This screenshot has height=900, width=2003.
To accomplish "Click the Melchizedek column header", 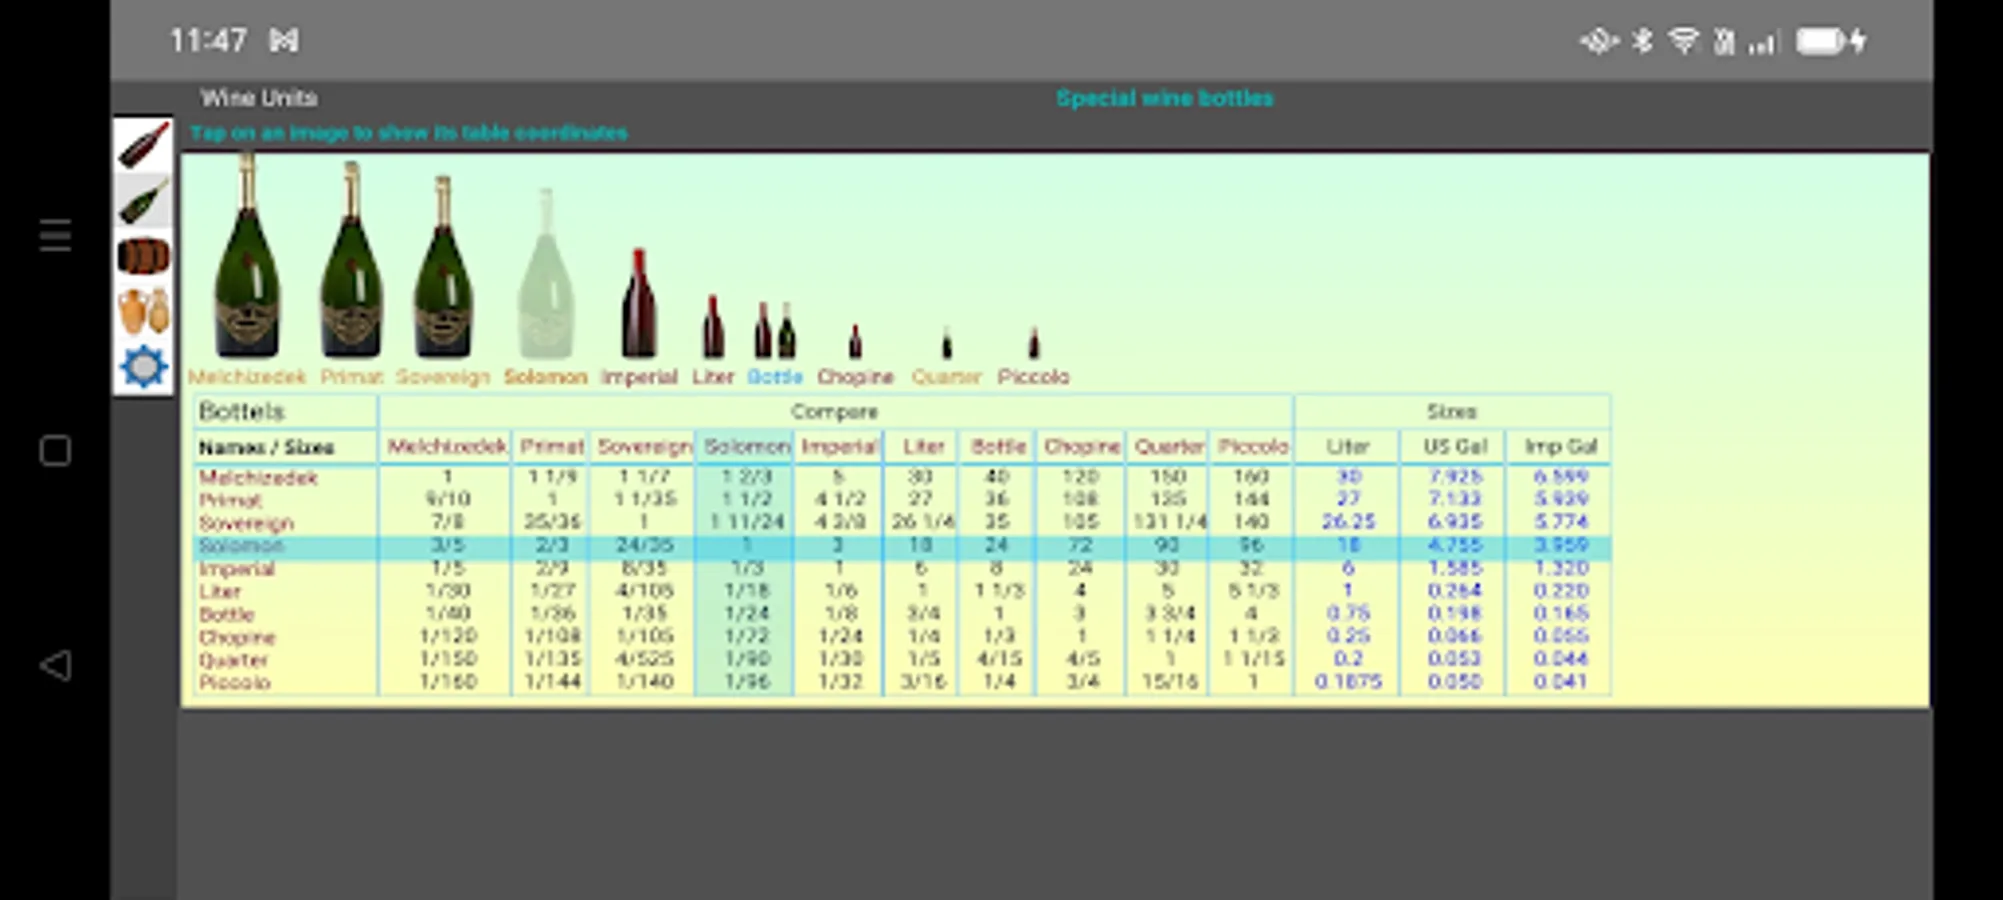I will click(447, 447).
